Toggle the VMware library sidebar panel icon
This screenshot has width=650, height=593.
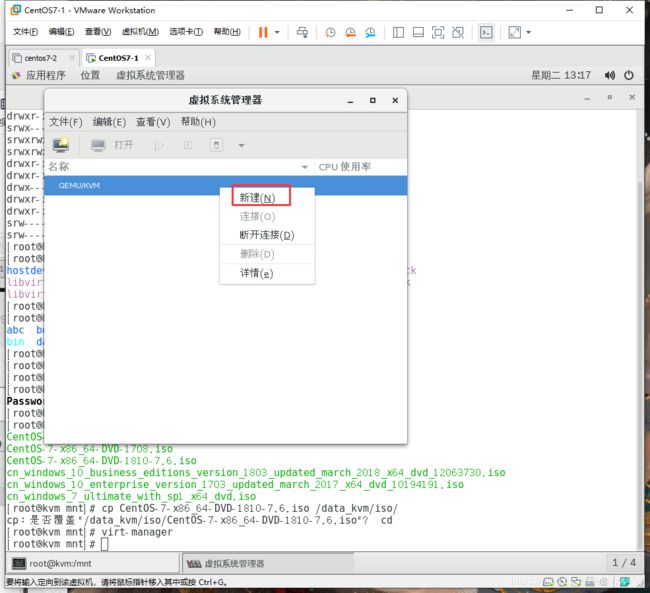(x=398, y=32)
